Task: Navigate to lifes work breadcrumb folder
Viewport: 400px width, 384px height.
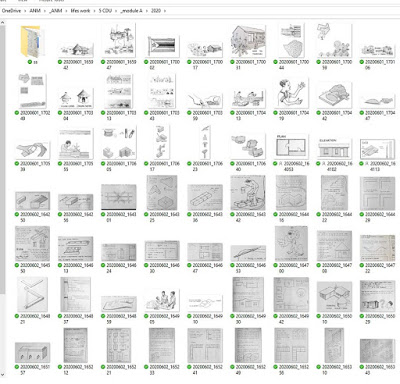Action: [80, 11]
